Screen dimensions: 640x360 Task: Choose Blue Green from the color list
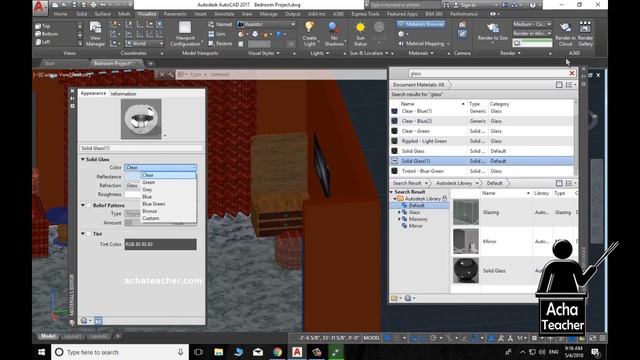point(153,204)
